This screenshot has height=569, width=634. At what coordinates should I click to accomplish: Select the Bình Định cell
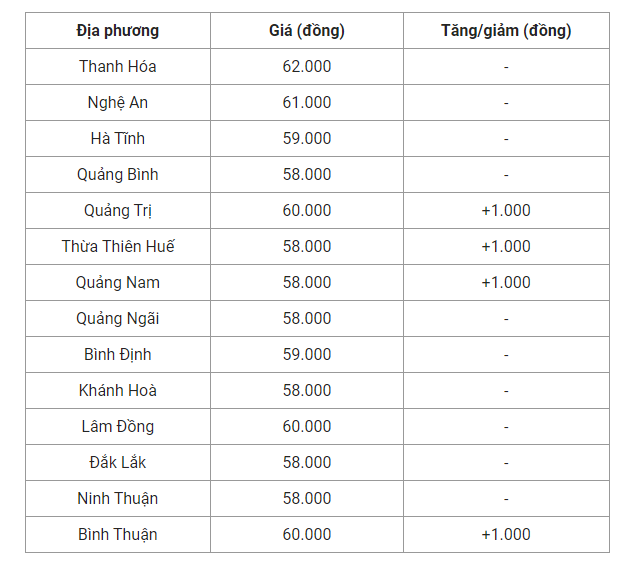click(117, 355)
